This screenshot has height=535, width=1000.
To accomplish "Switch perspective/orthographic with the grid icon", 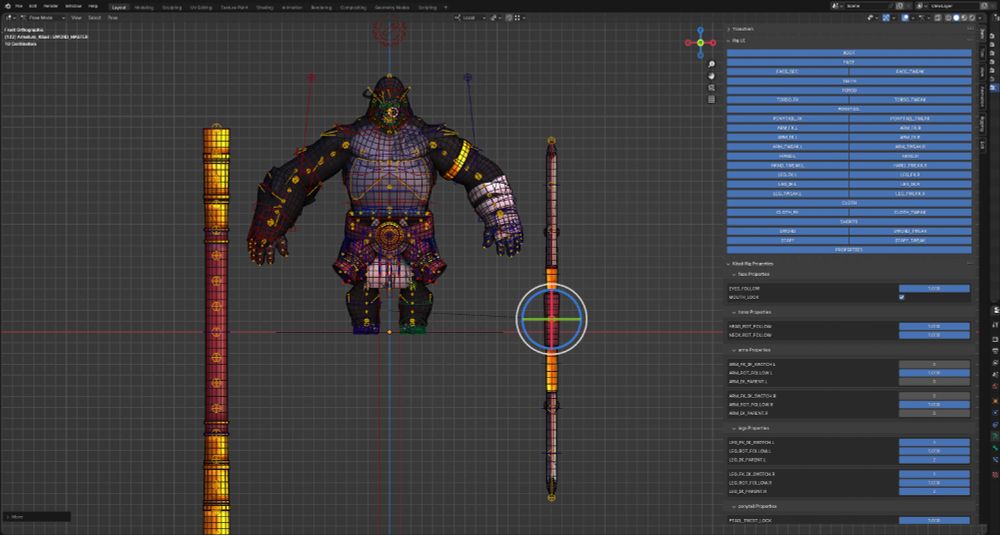I will 712,99.
